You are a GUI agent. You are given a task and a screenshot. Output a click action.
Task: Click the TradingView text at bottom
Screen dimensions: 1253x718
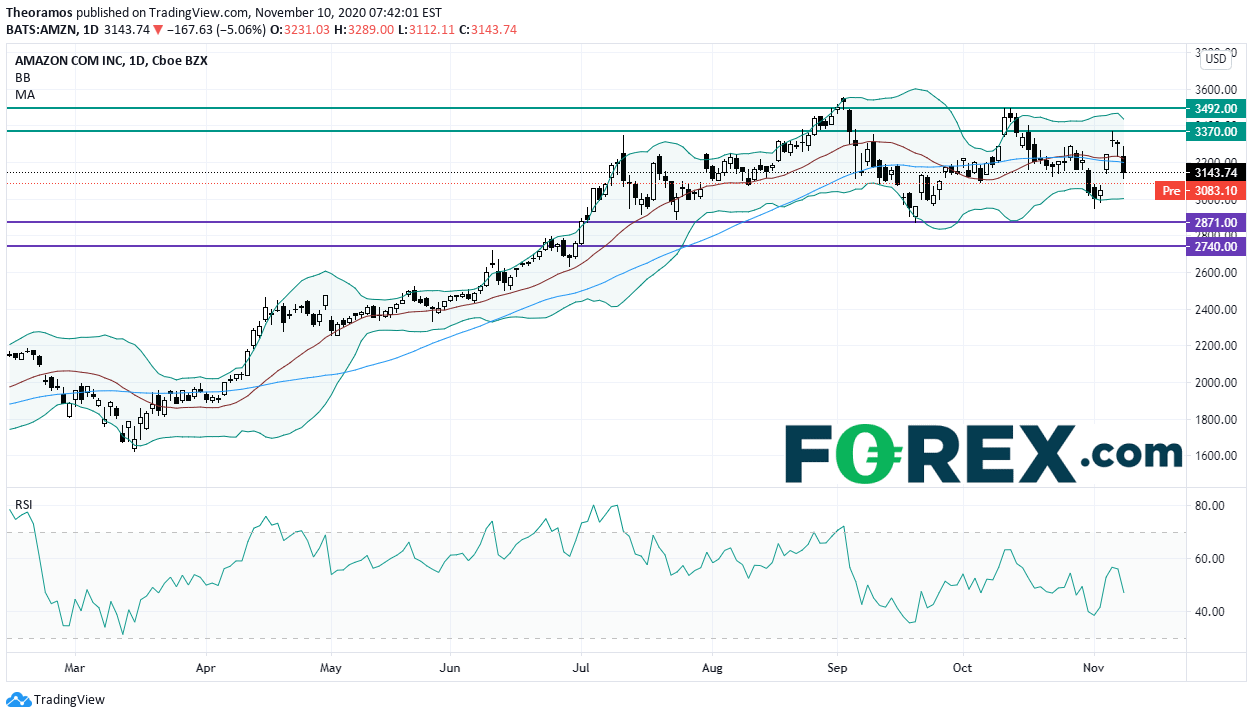pos(69,700)
